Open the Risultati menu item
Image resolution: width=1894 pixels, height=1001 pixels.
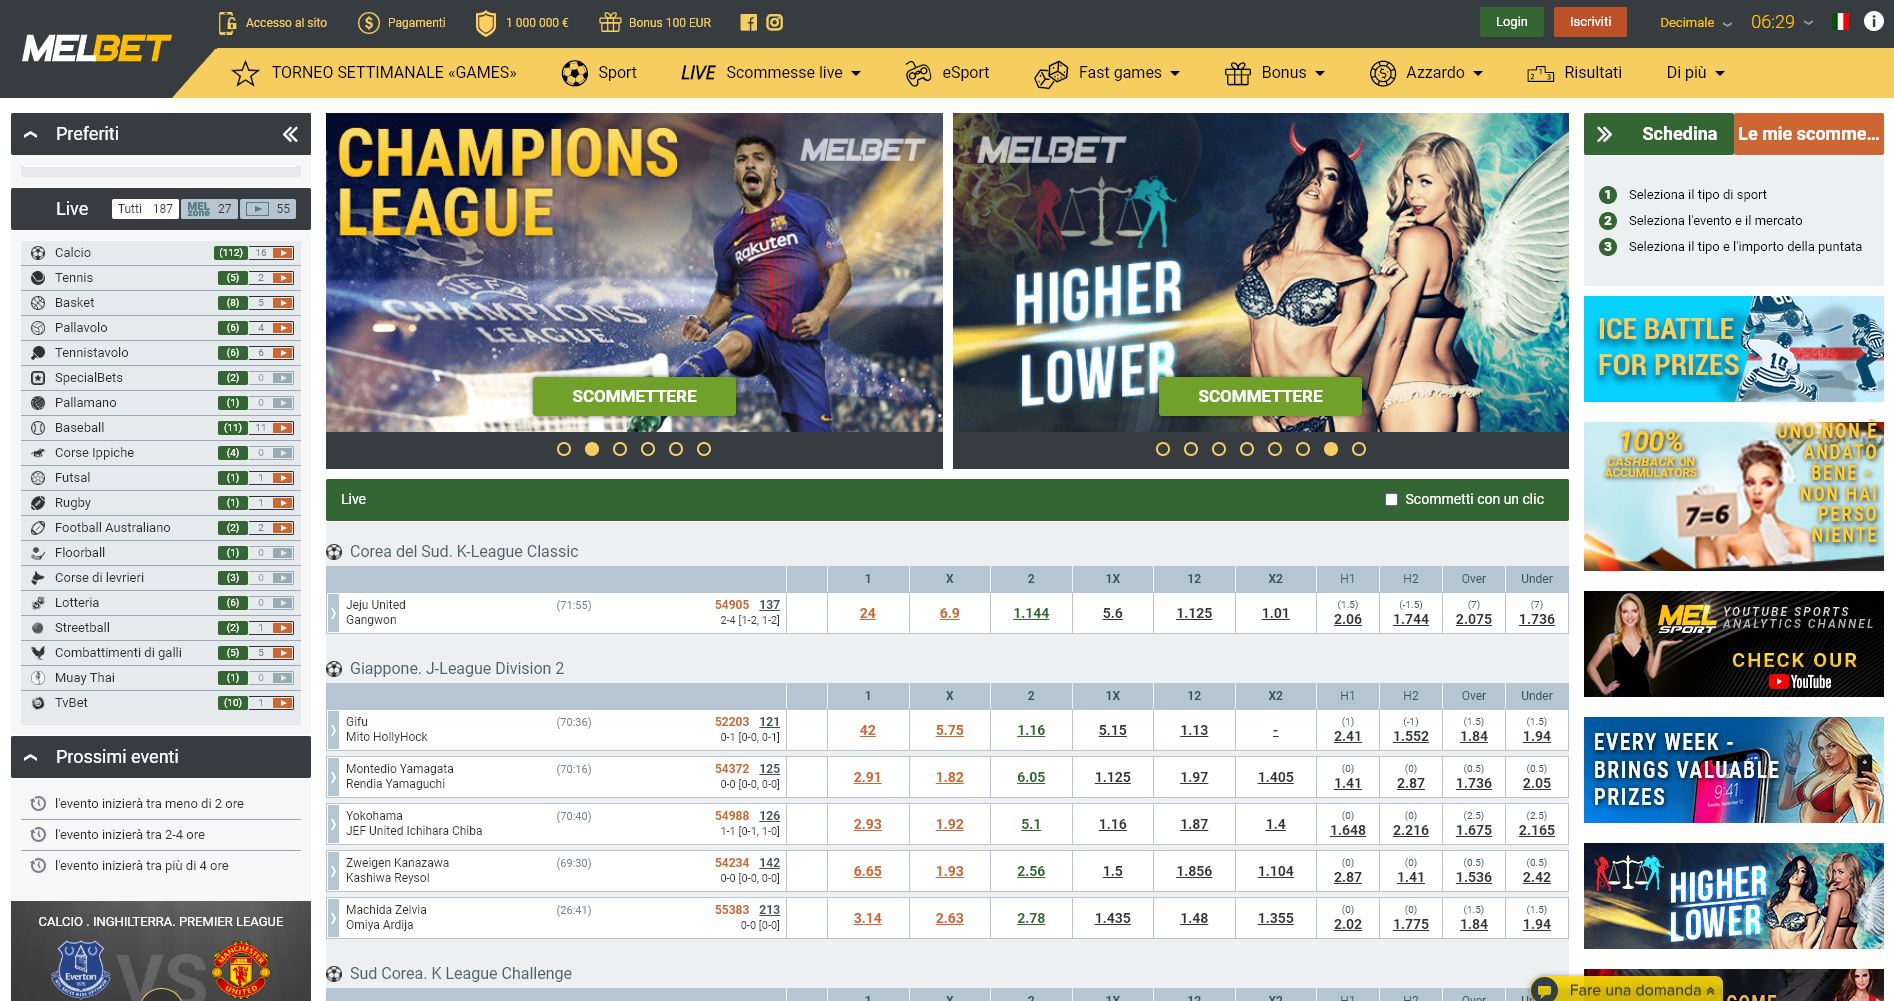(x=1574, y=73)
